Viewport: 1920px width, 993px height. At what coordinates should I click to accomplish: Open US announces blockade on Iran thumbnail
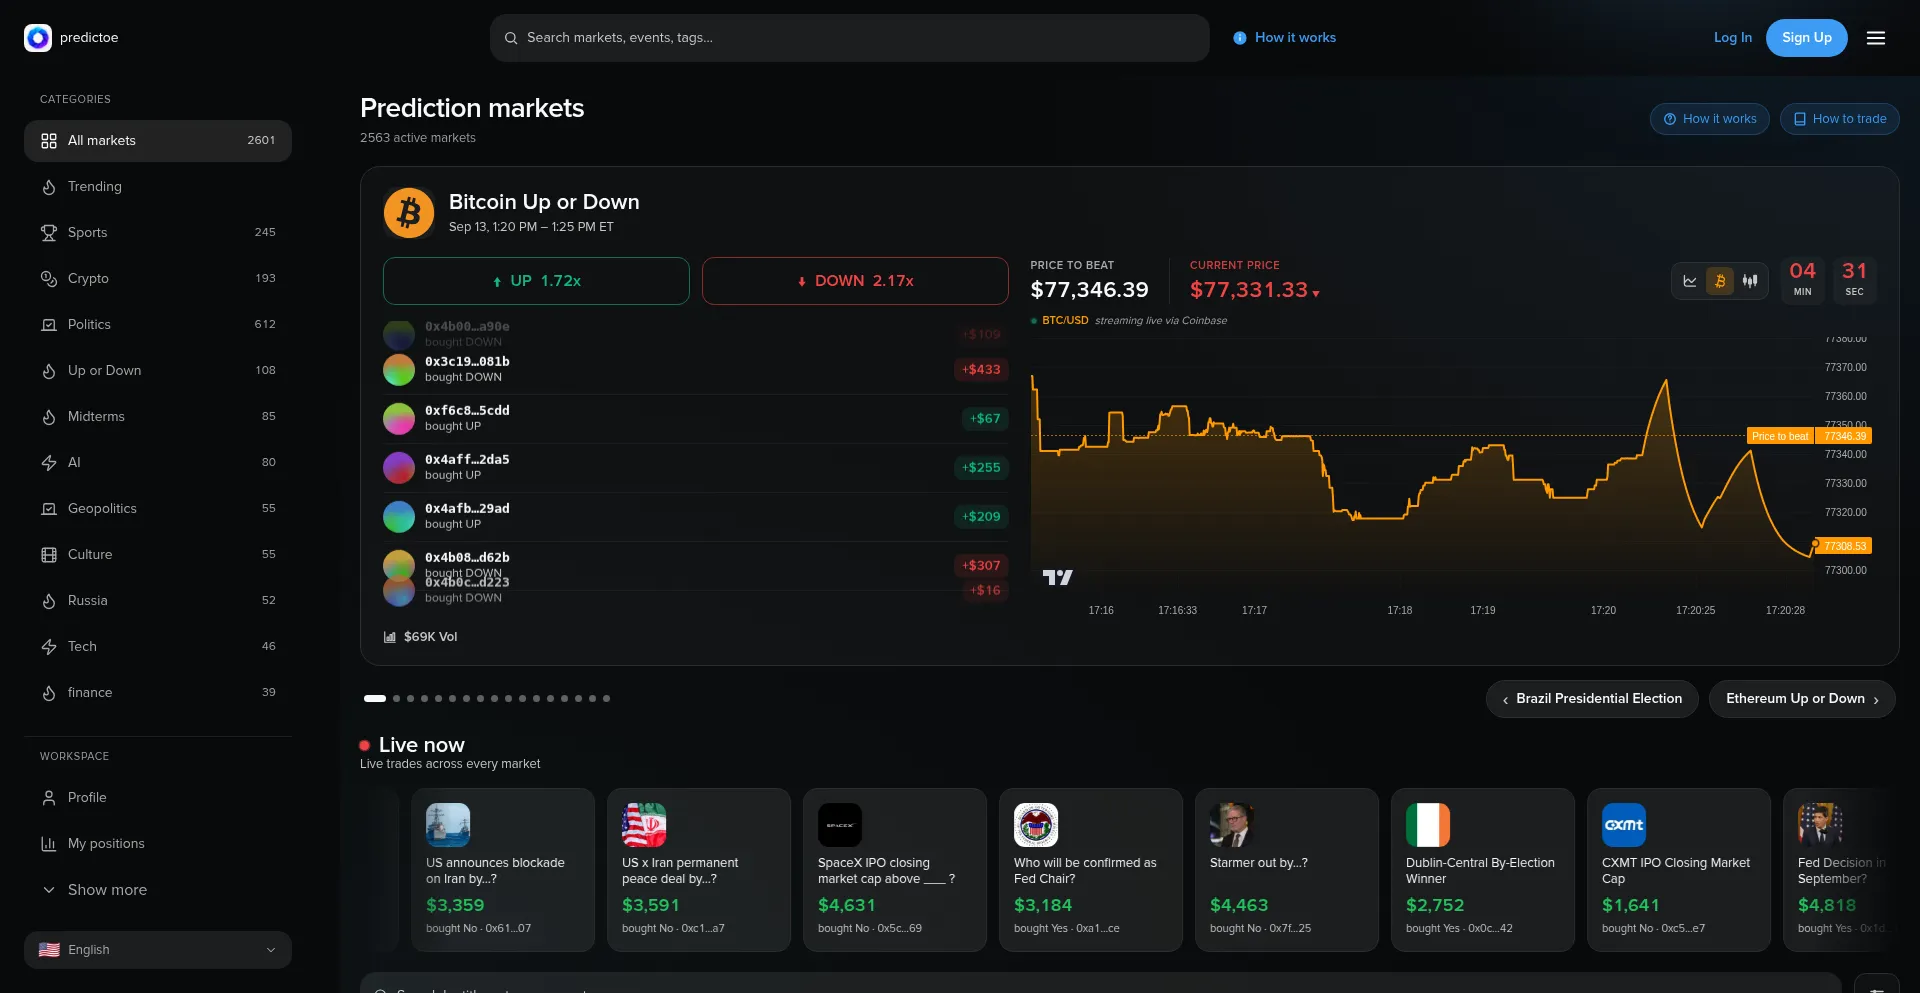448,825
